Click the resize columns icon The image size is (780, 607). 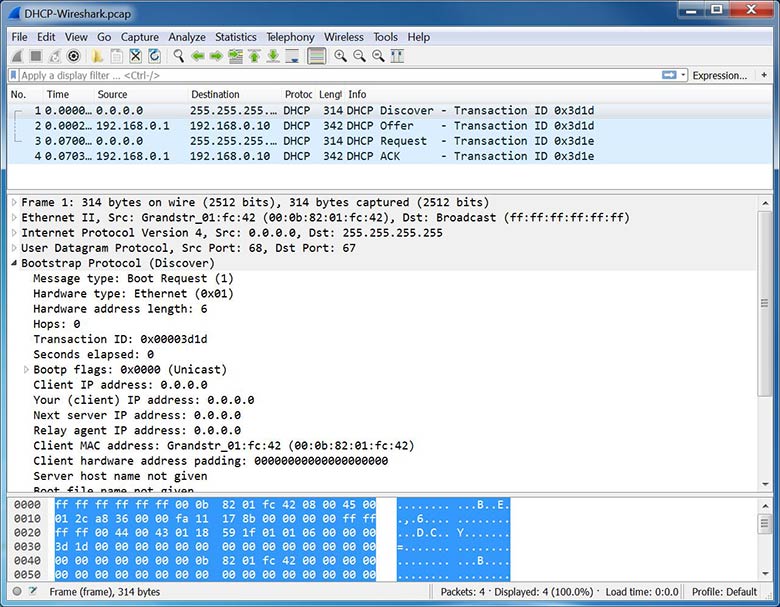coord(397,56)
